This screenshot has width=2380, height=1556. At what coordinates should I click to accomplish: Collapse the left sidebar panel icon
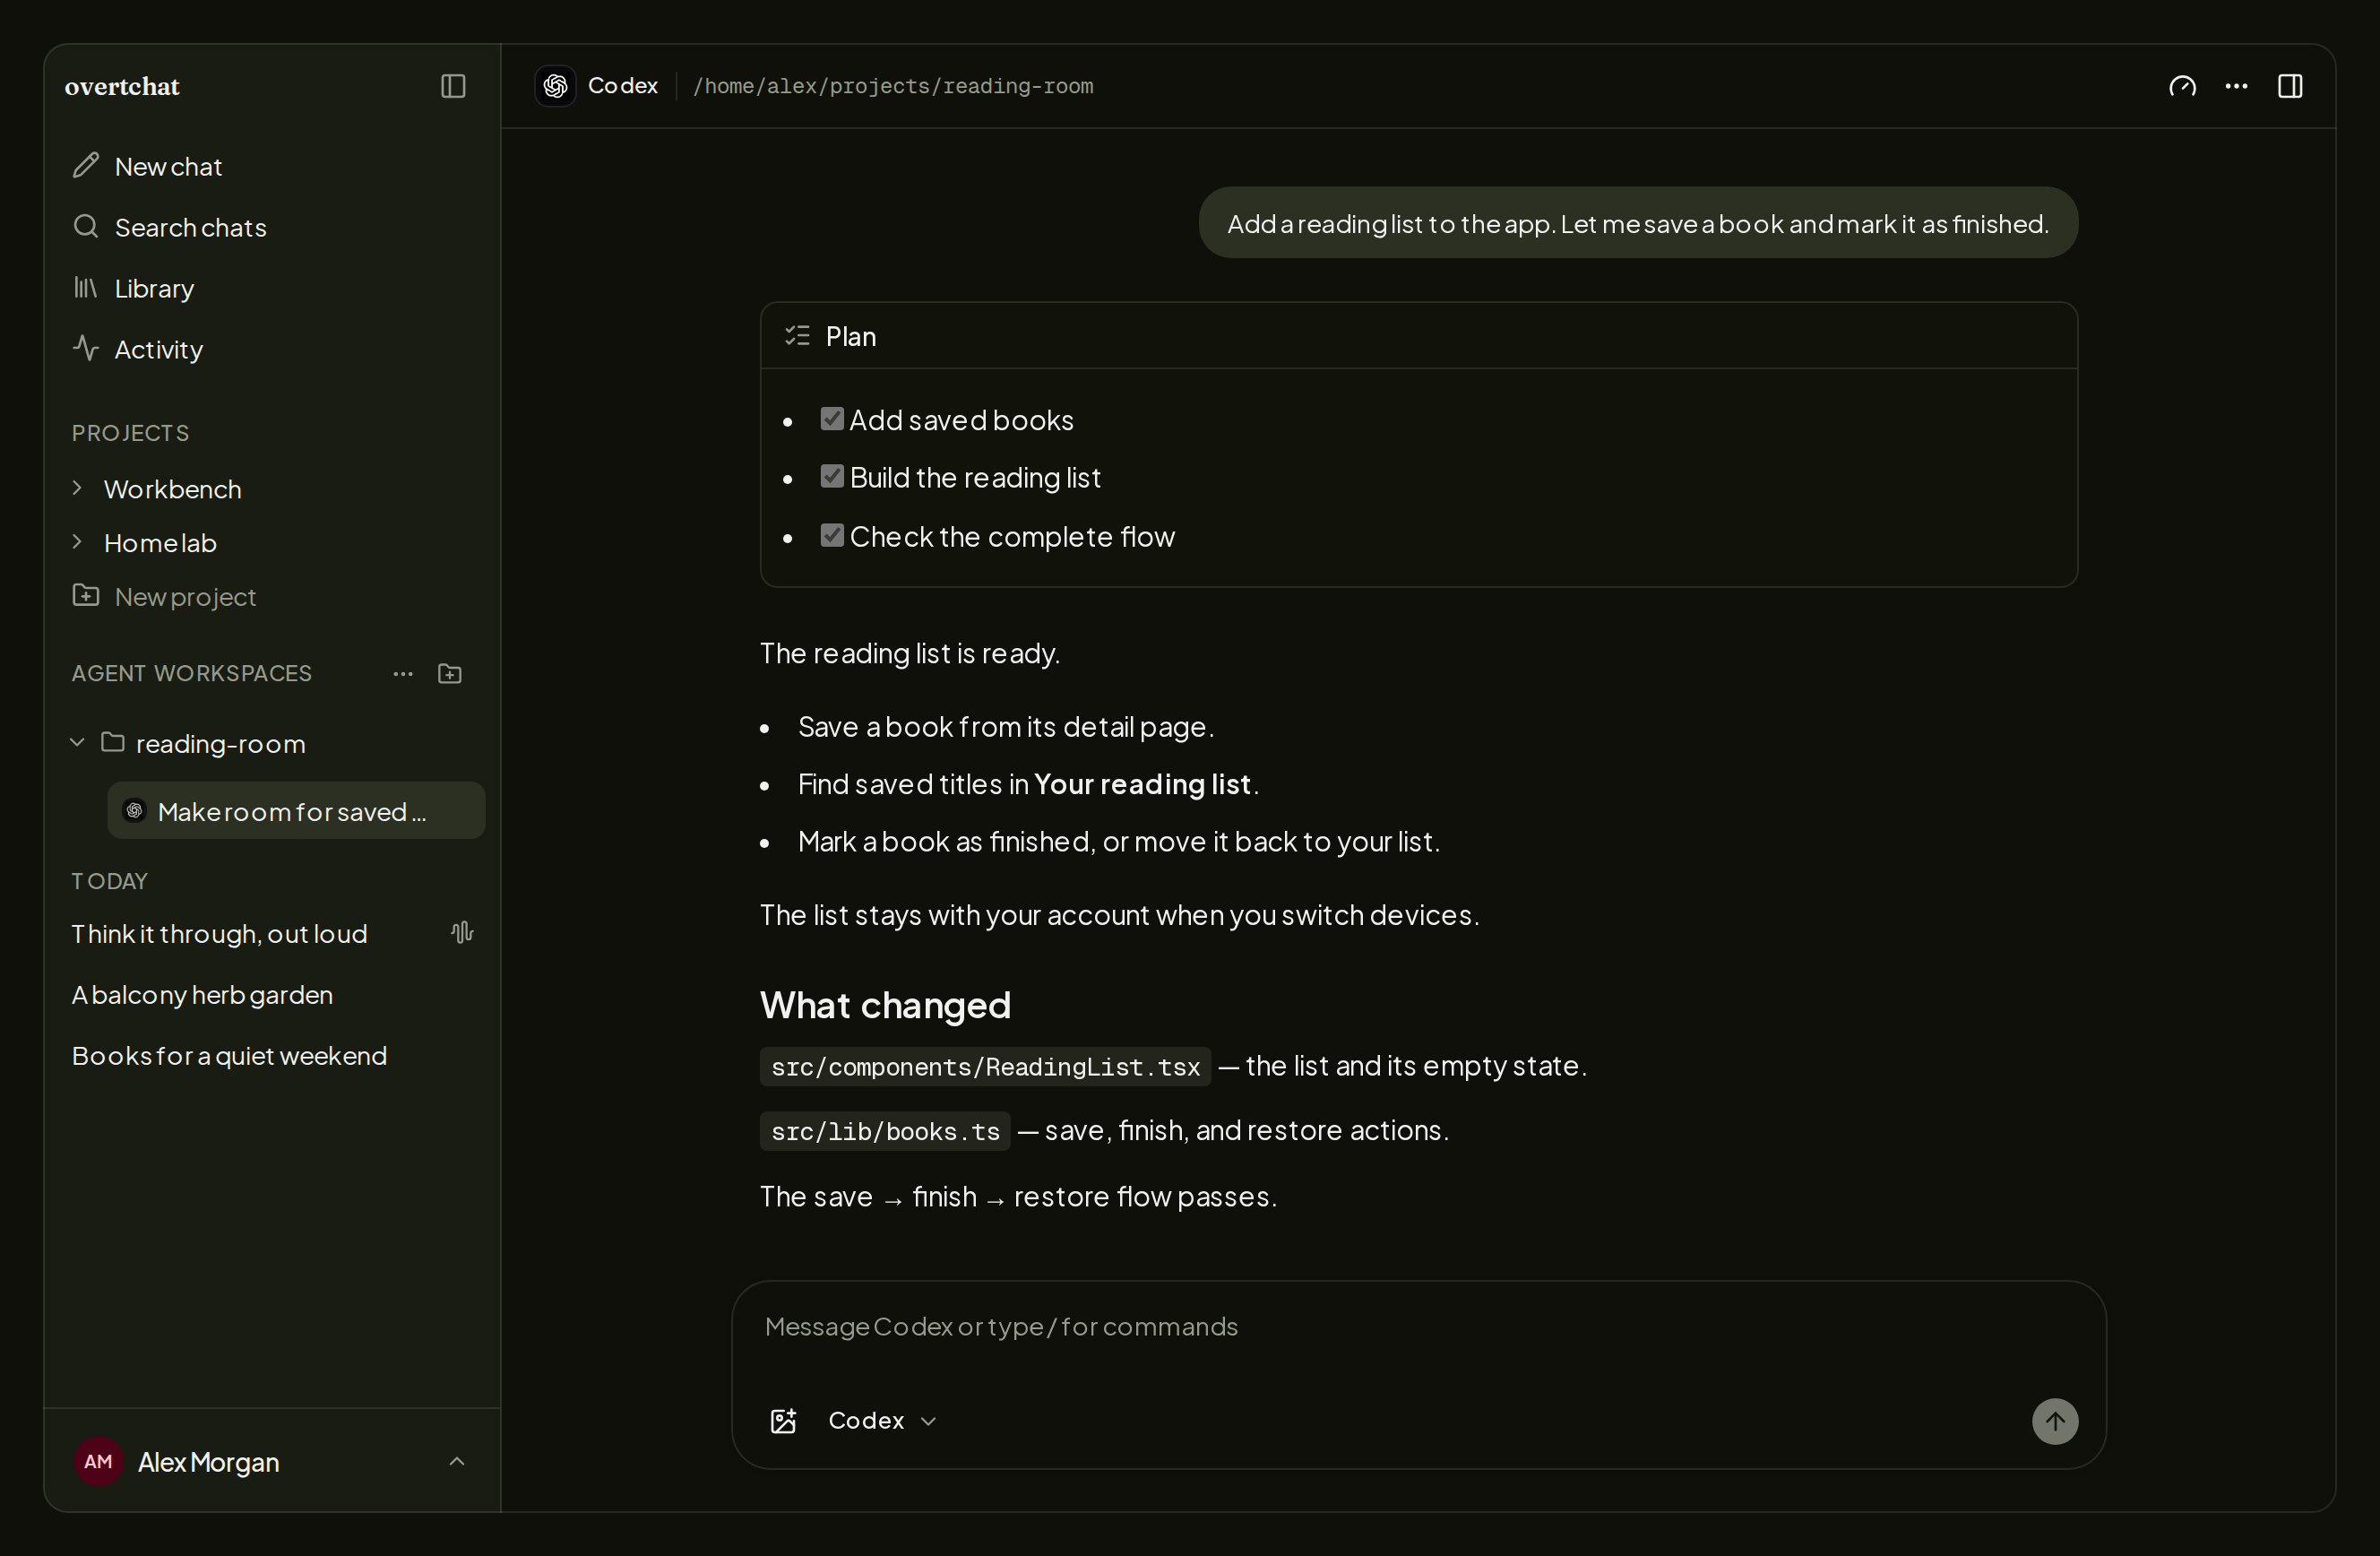click(x=453, y=86)
